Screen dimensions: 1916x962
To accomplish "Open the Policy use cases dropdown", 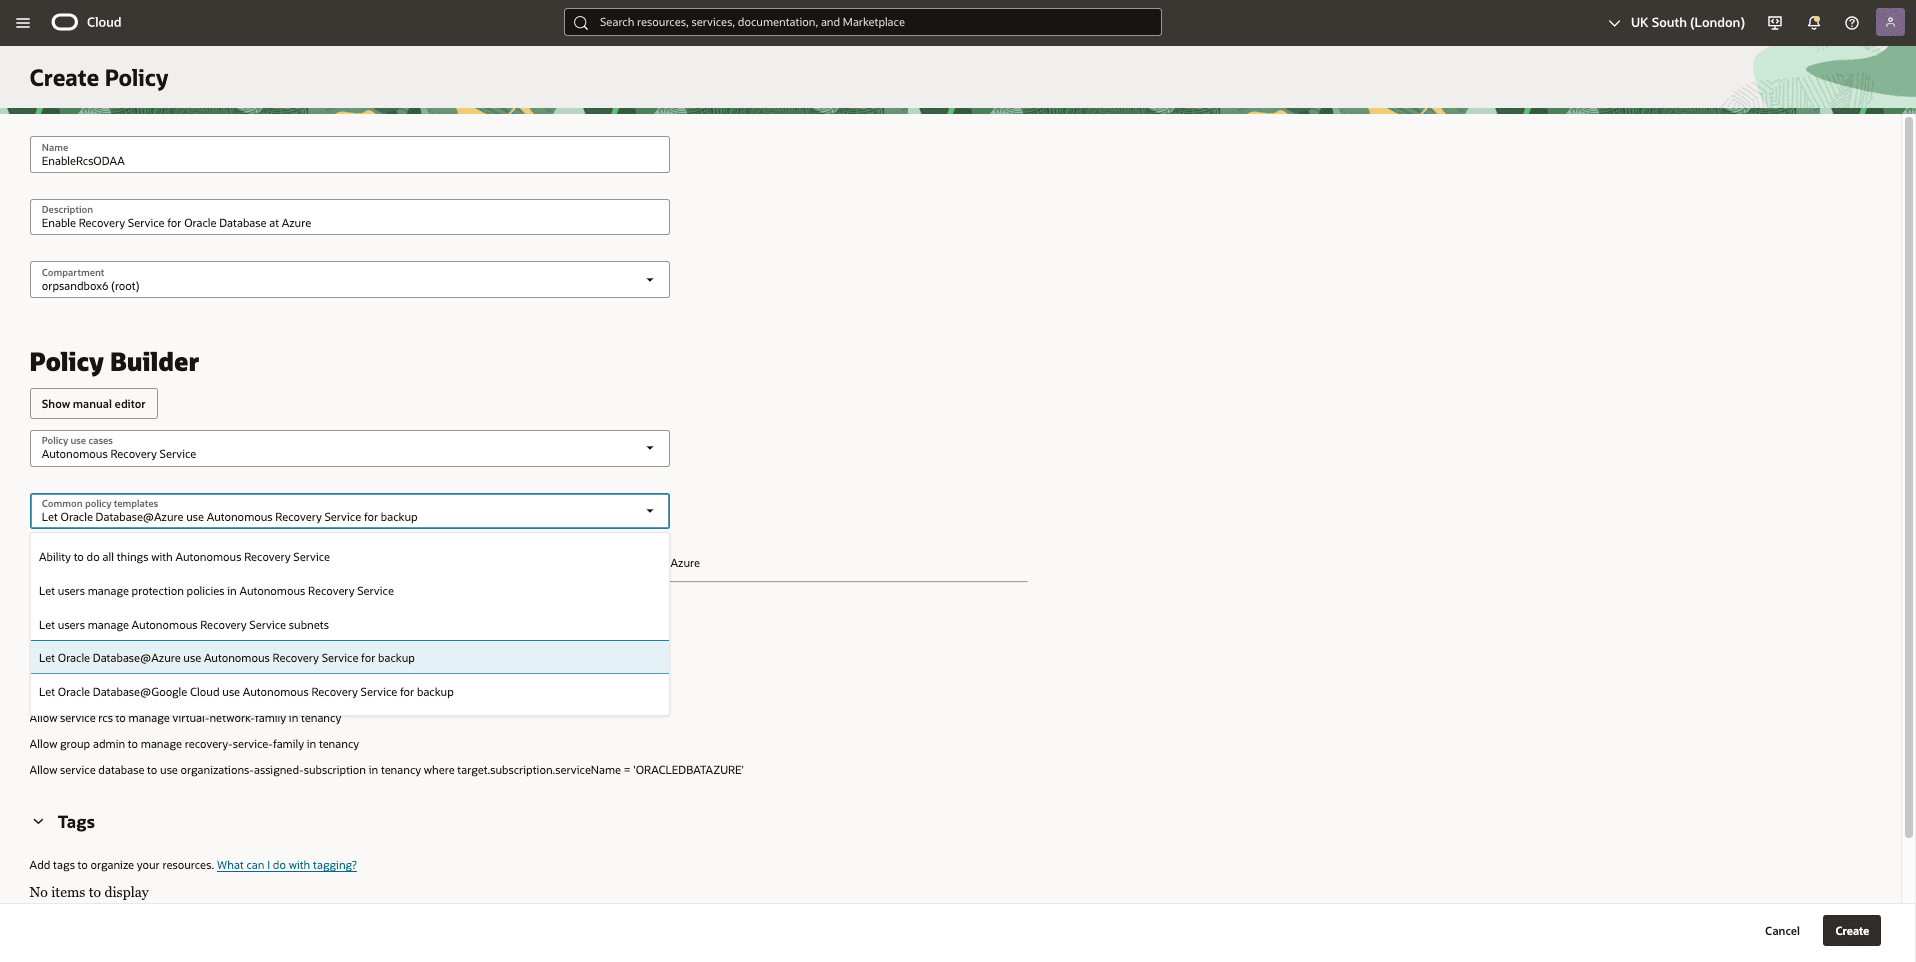I will click(650, 447).
